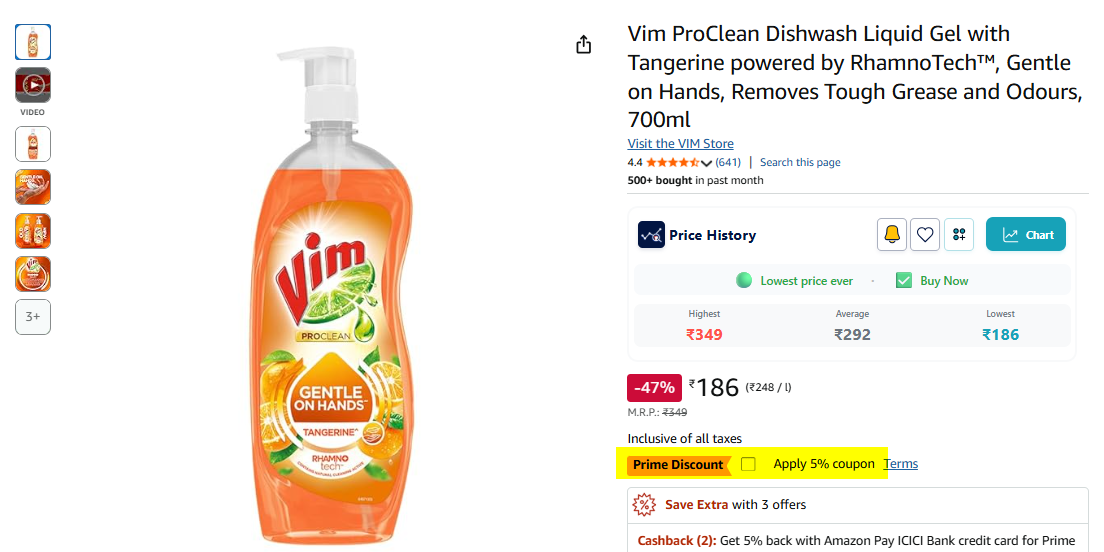Open the Visit the VIM Store link
The width and height of the screenshot is (1104, 552).
coord(680,144)
